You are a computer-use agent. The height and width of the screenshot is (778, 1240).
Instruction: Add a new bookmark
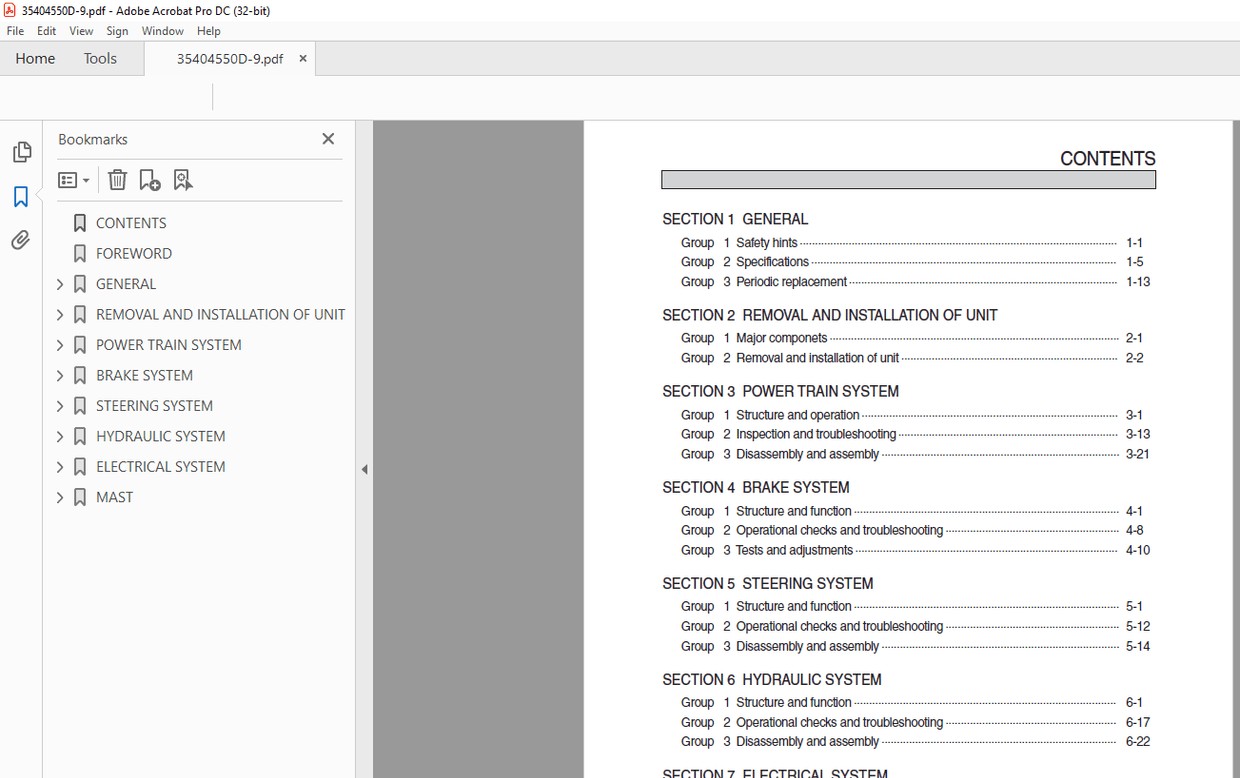(149, 180)
